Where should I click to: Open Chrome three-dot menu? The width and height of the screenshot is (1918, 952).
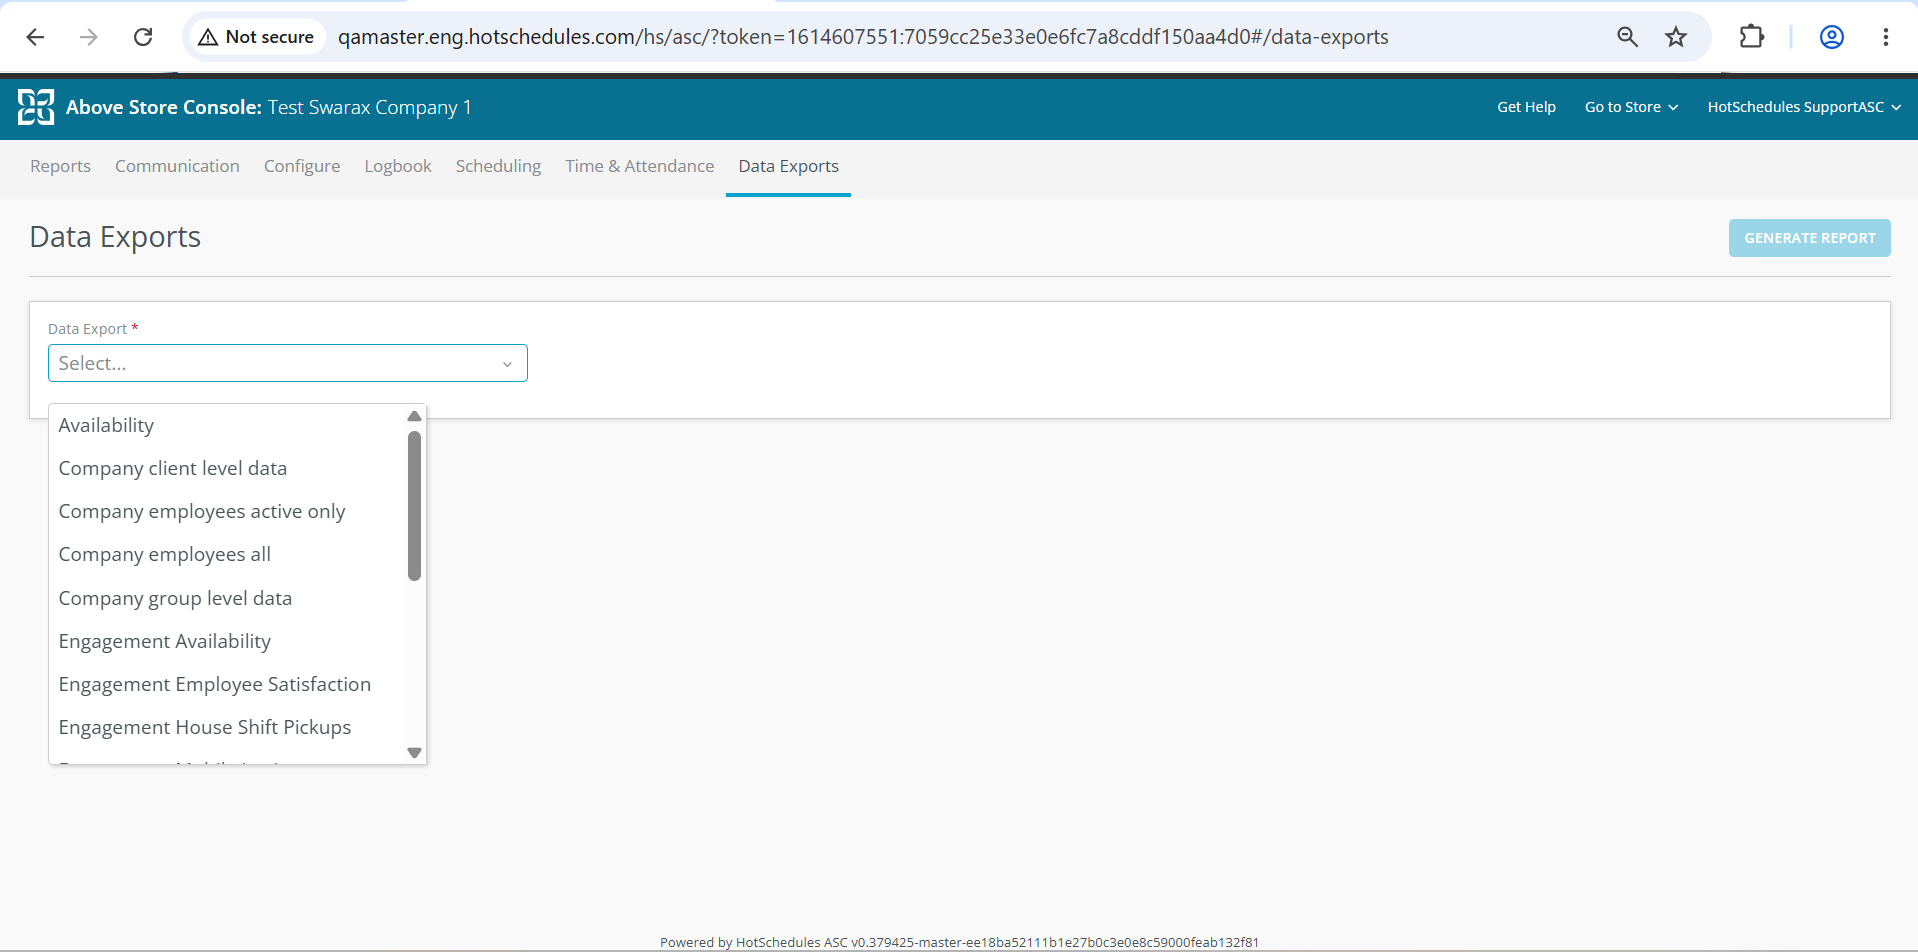click(1885, 37)
